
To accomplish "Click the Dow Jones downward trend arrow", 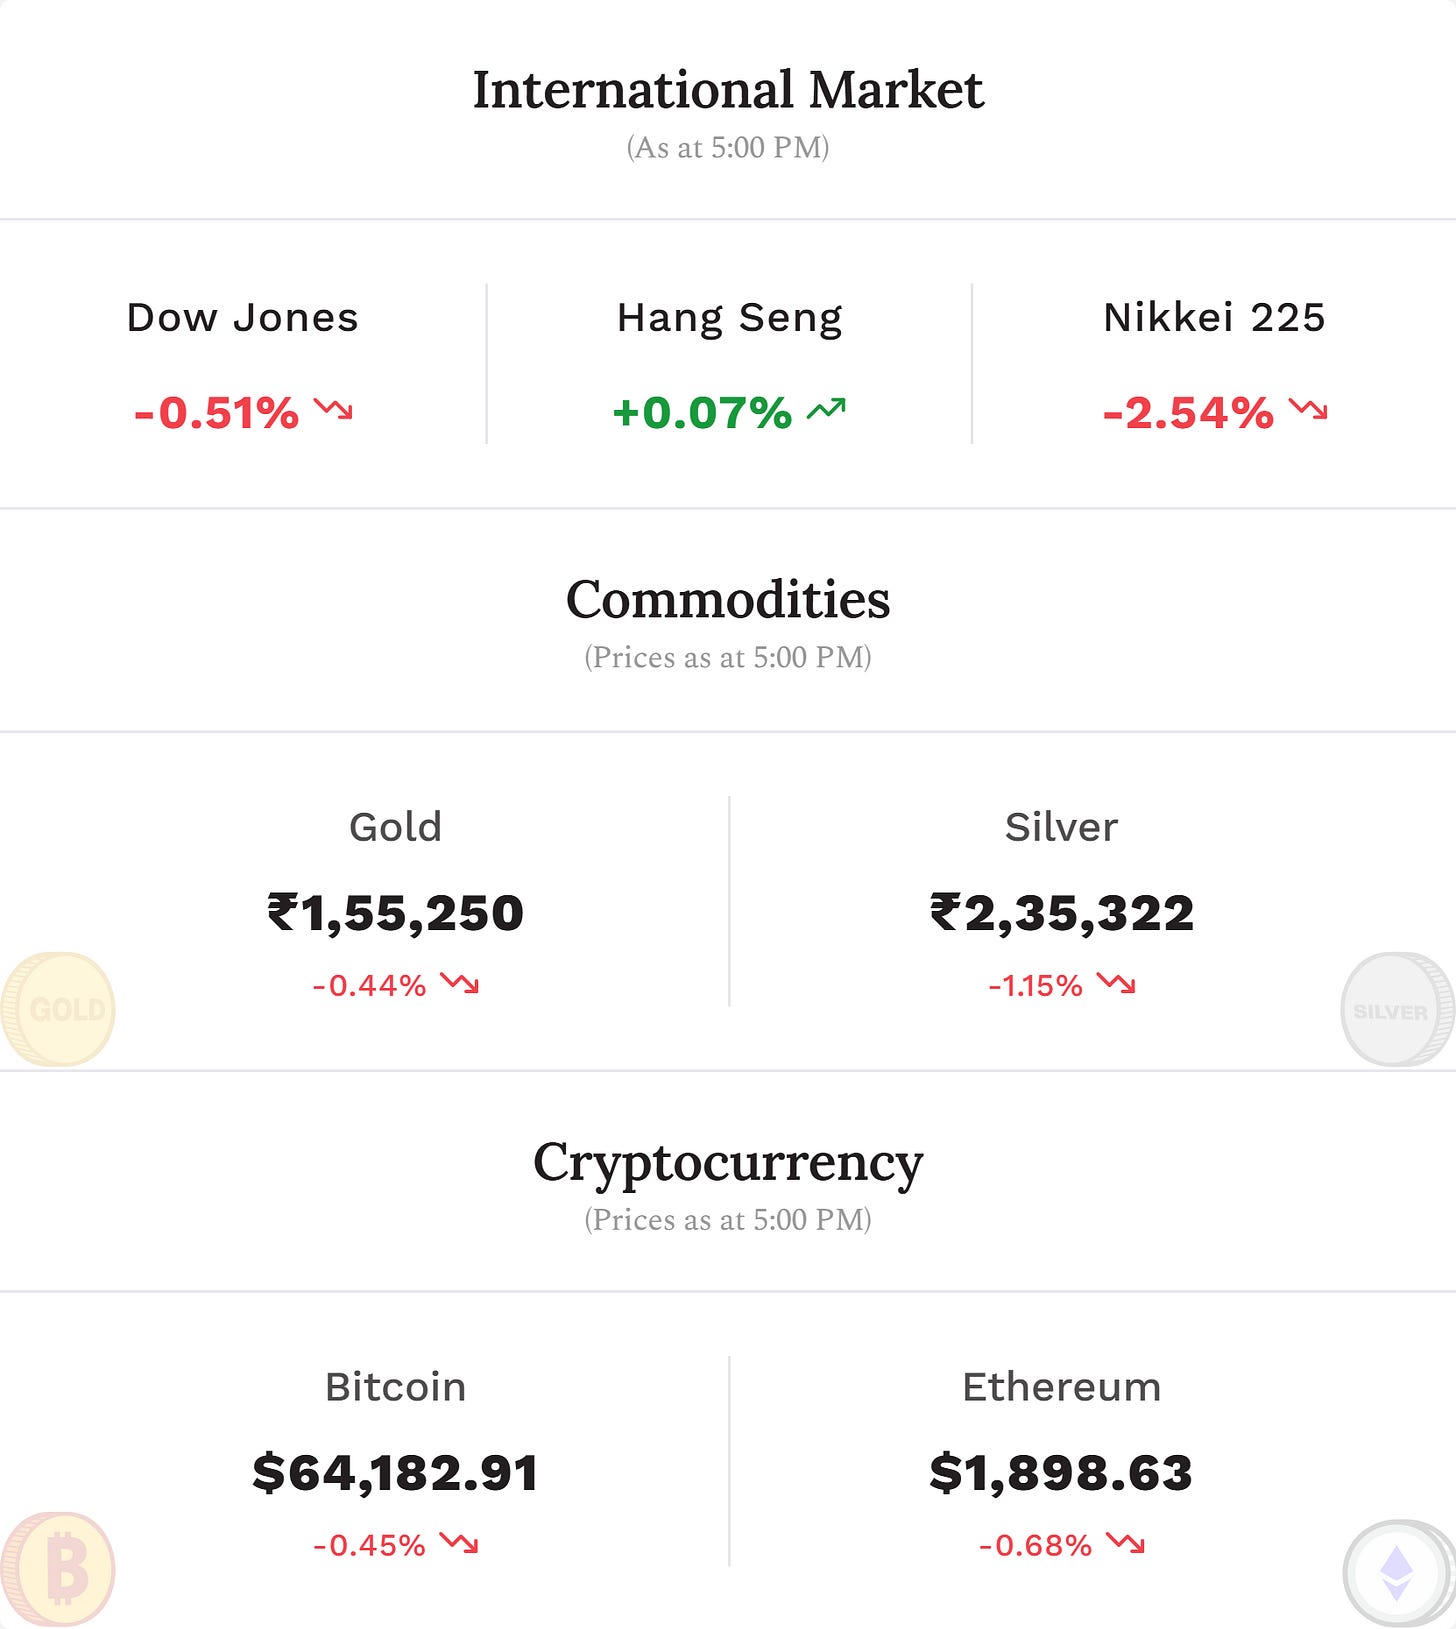I will pyautogui.click(x=333, y=409).
